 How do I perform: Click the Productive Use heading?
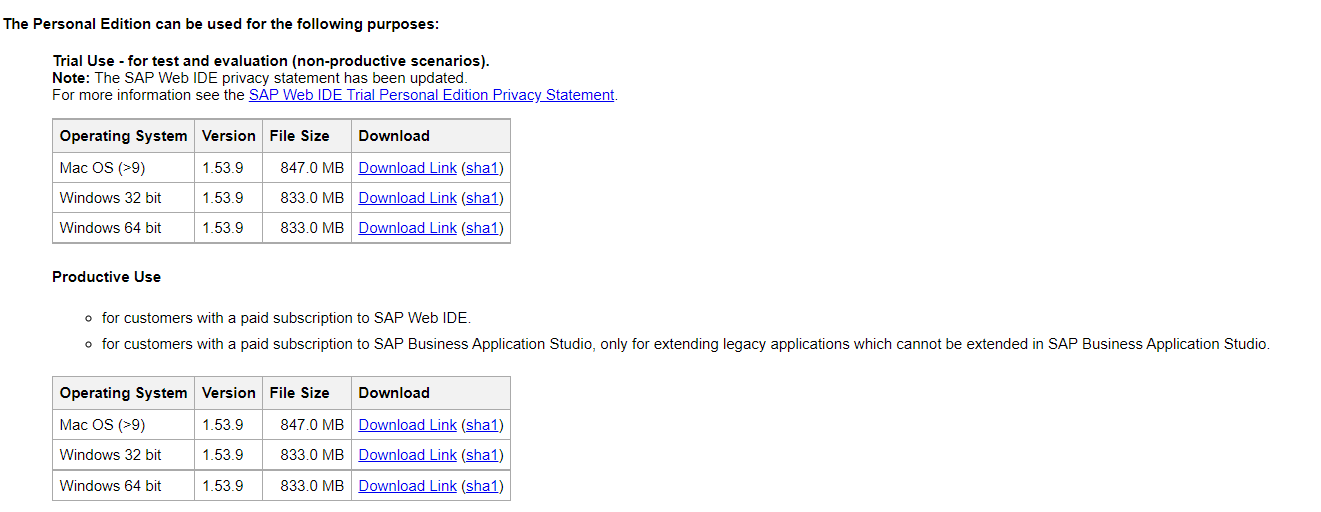click(x=106, y=277)
